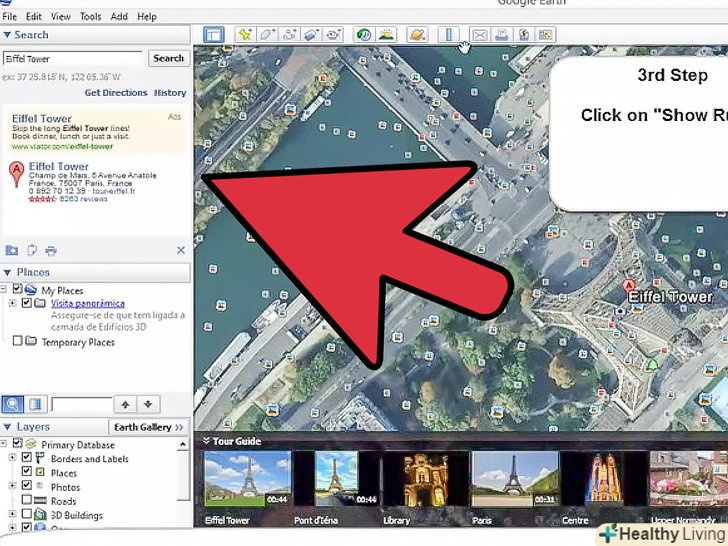
Task: Play the Pont d'Iéna tour thumbnail
Action: pyautogui.click(x=337, y=479)
